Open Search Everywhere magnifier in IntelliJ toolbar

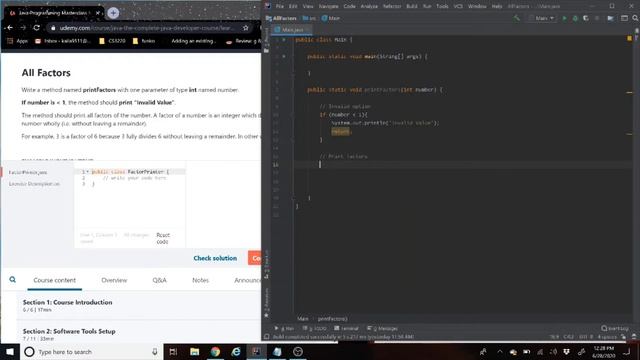point(635,18)
